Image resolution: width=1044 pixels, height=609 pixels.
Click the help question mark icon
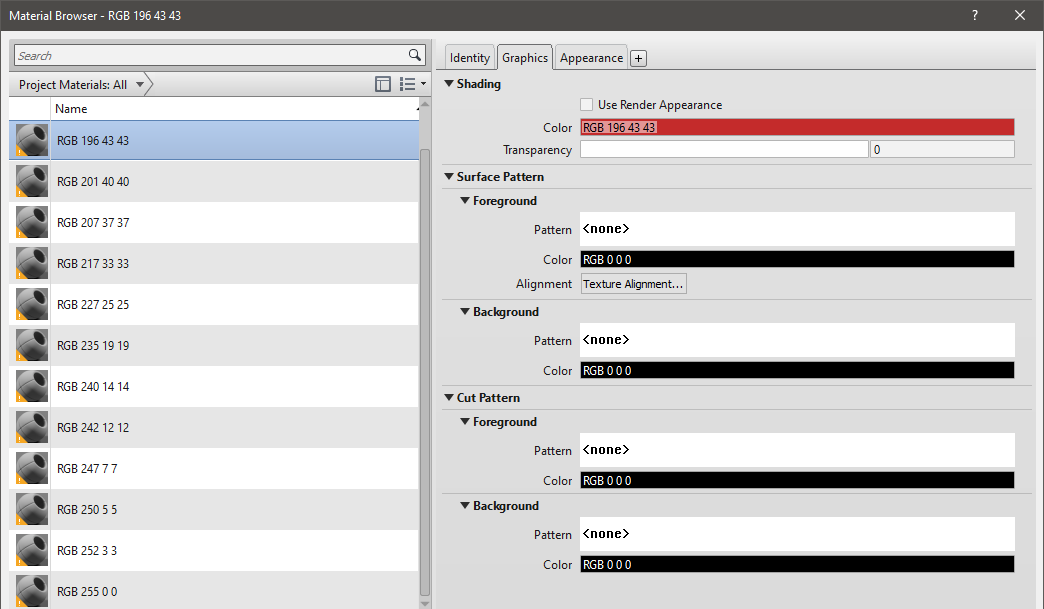(x=975, y=15)
